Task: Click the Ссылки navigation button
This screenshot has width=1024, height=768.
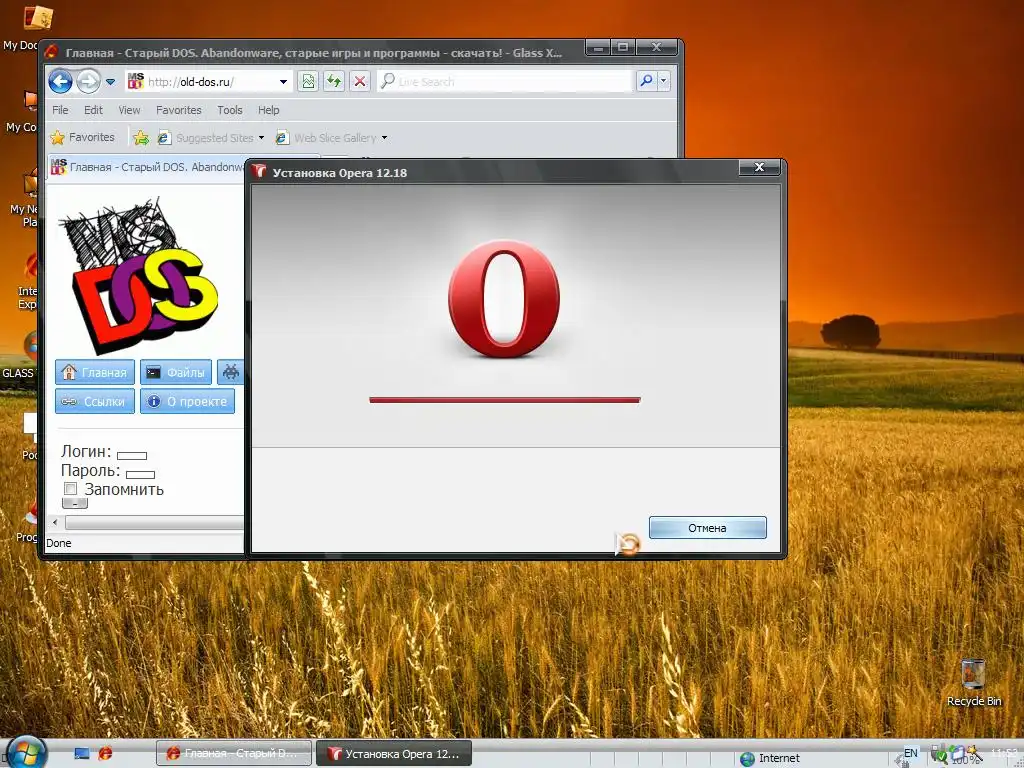Action: (x=95, y=401)
